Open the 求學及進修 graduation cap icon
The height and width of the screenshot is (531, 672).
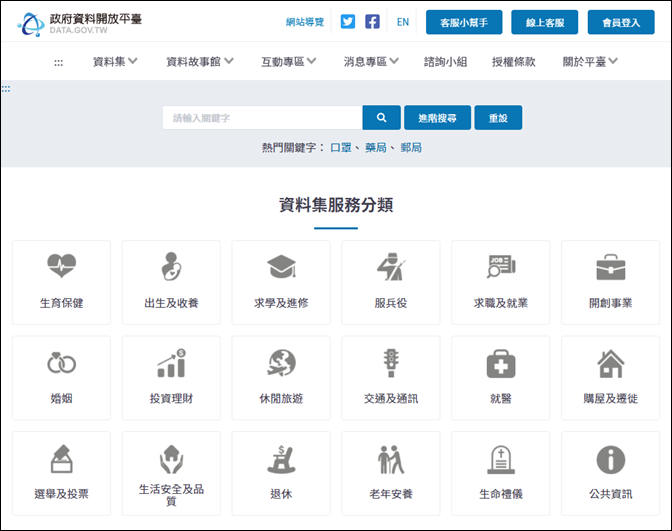pyautogui.click(x=281, y=266)
